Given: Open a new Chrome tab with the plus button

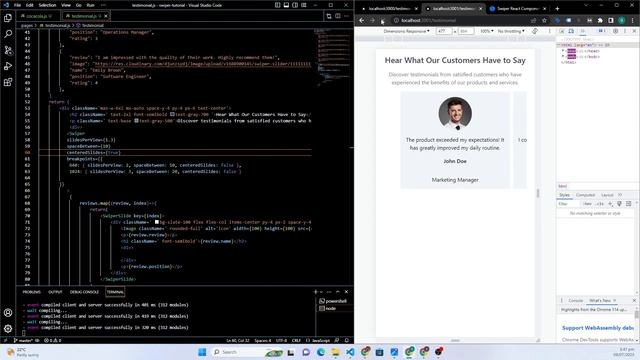Looking at the screenshot, I should click(557, 9).
